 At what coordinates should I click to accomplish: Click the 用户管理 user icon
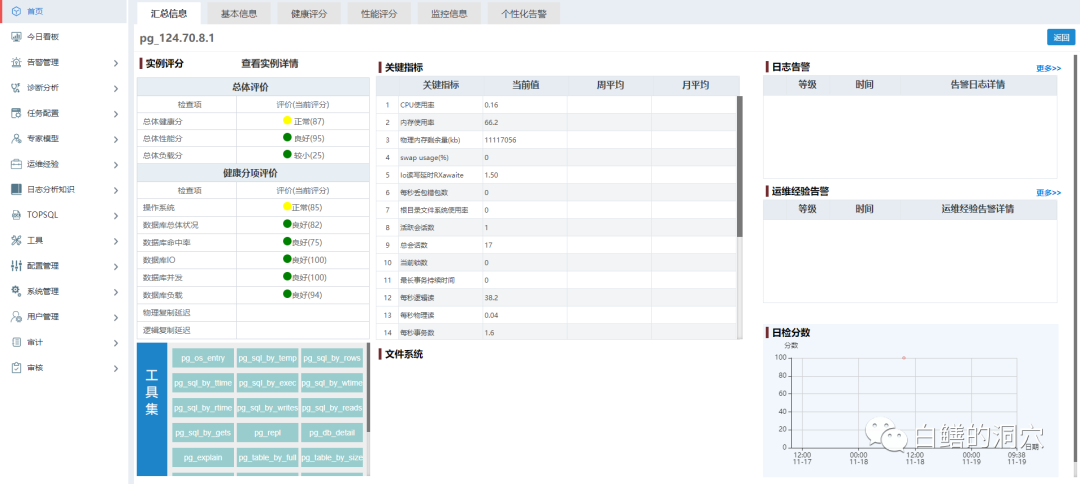click(16, 317)
